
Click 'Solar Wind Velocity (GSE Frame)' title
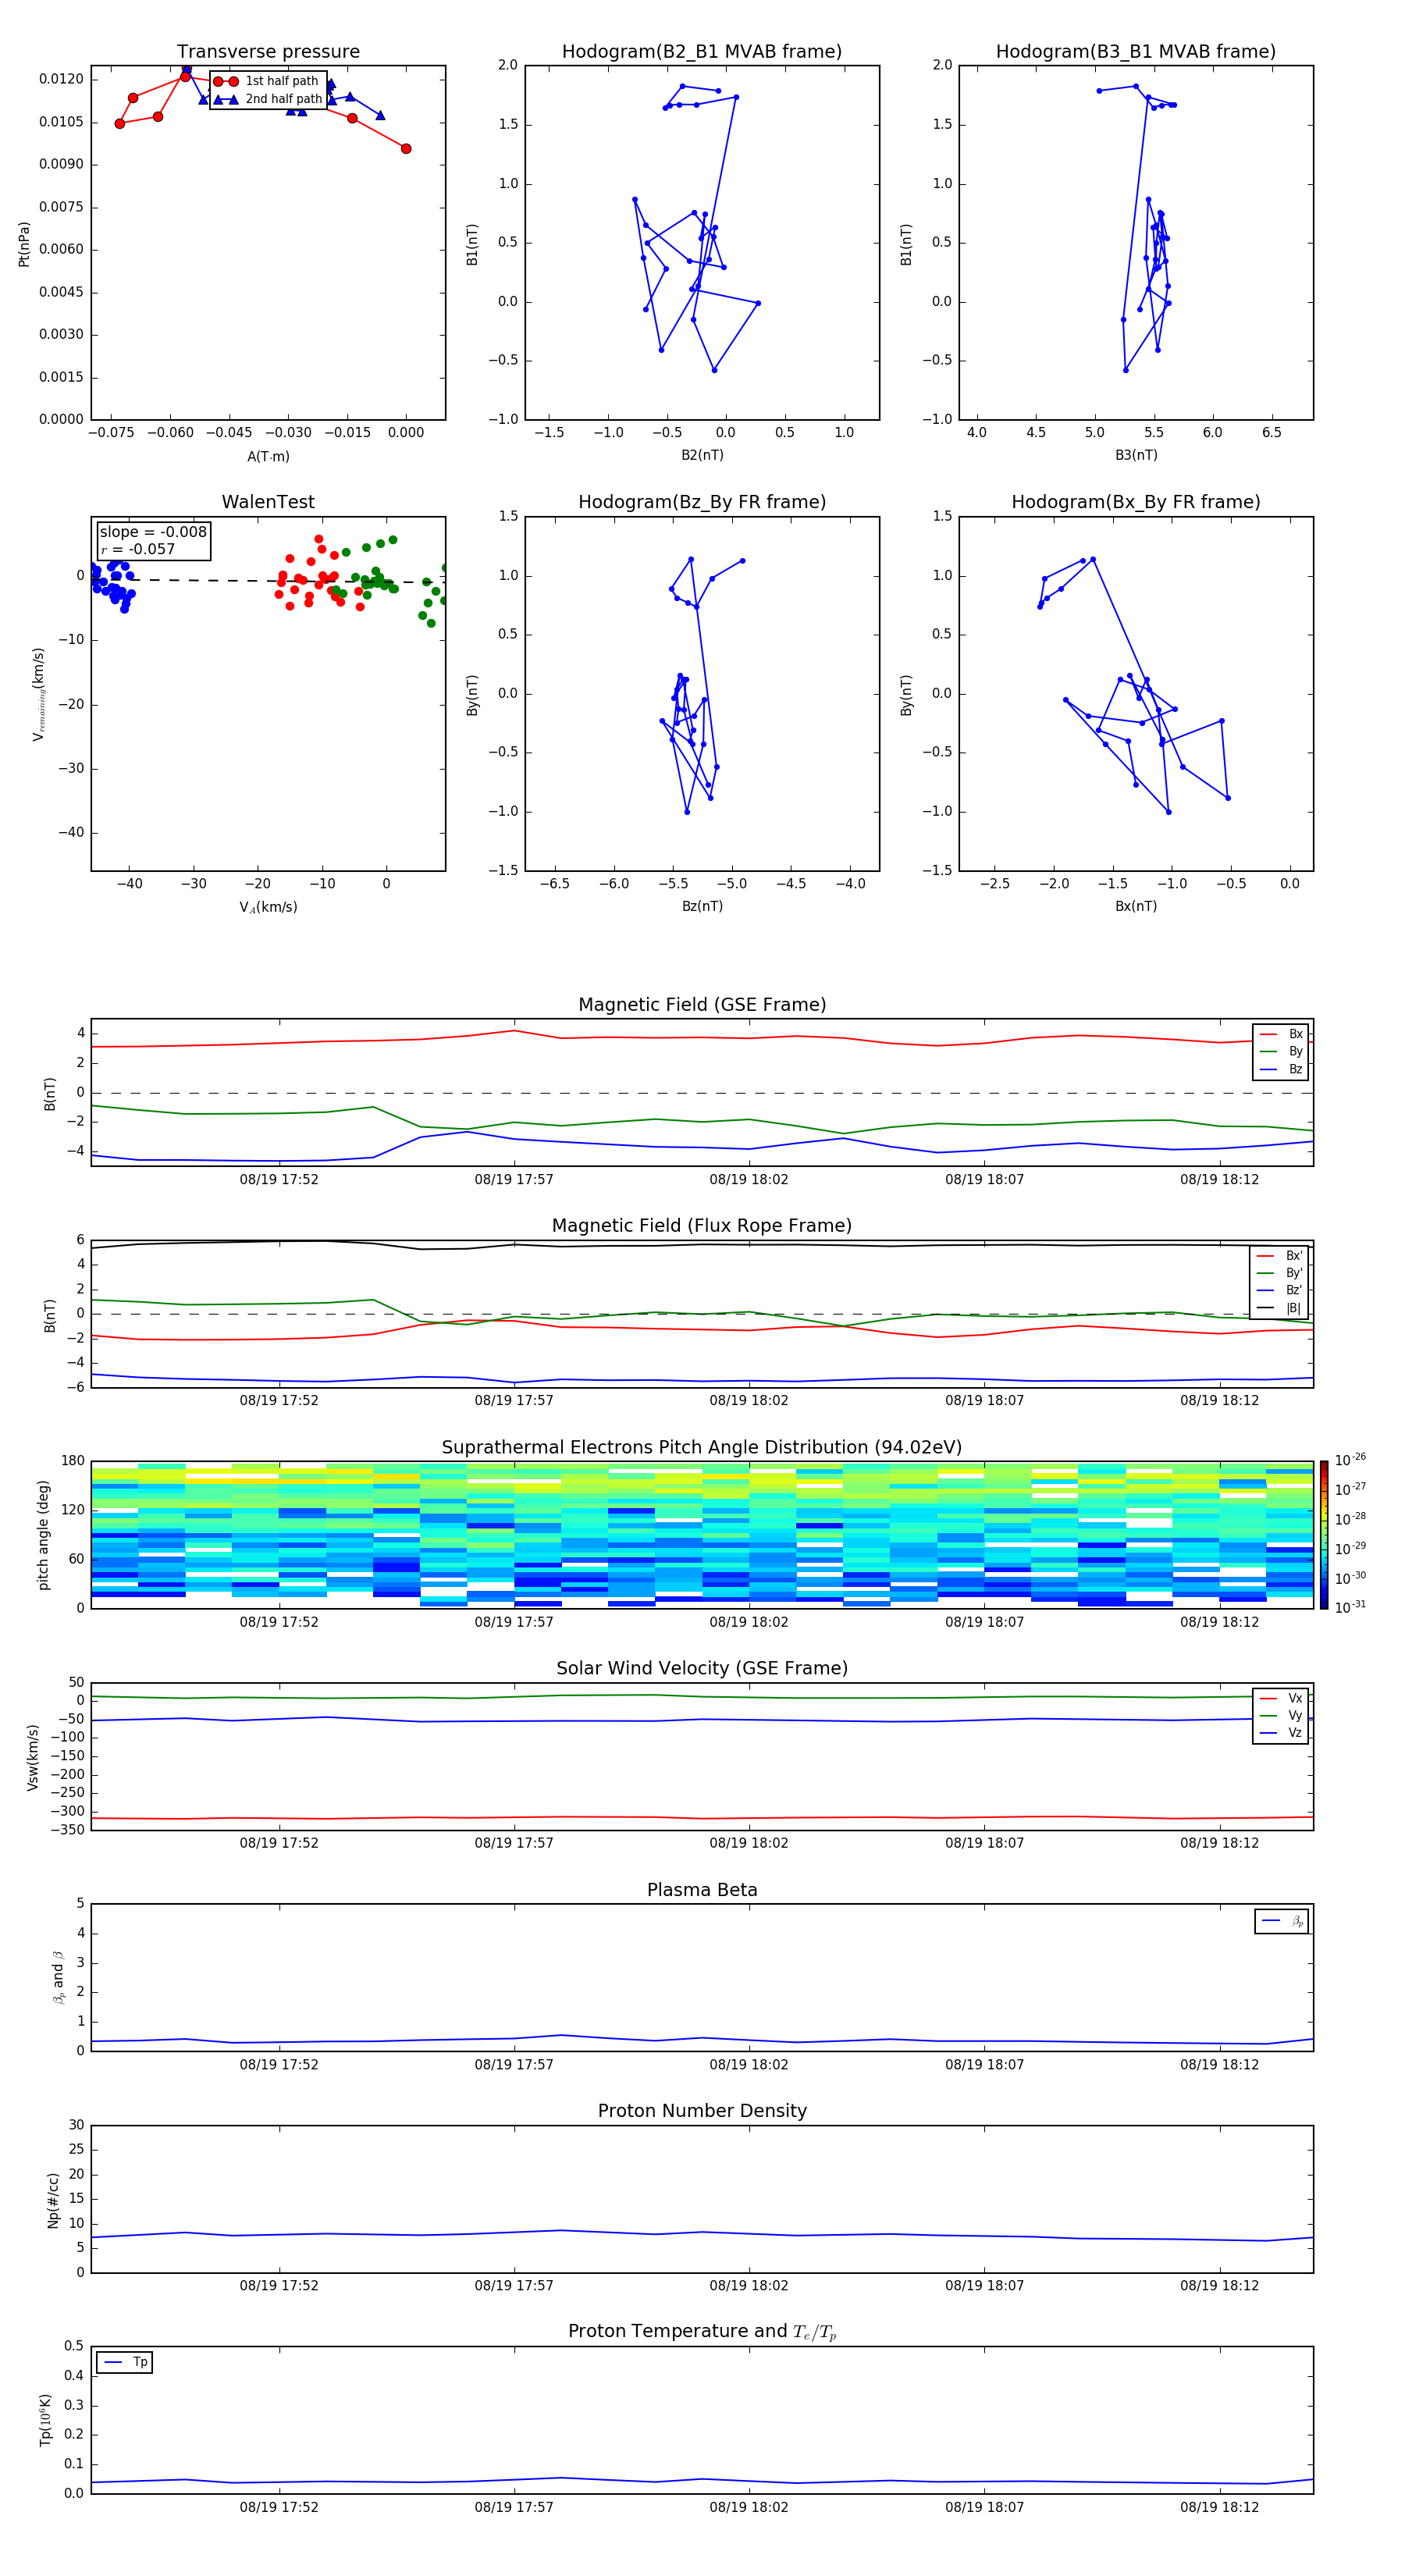(702, 1669)
